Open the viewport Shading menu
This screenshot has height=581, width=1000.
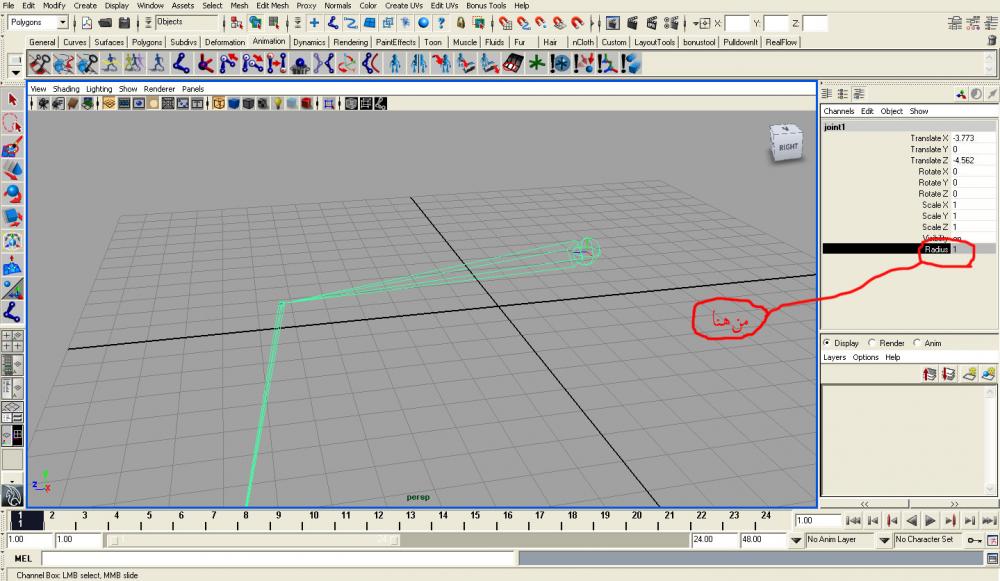[66, 89]
